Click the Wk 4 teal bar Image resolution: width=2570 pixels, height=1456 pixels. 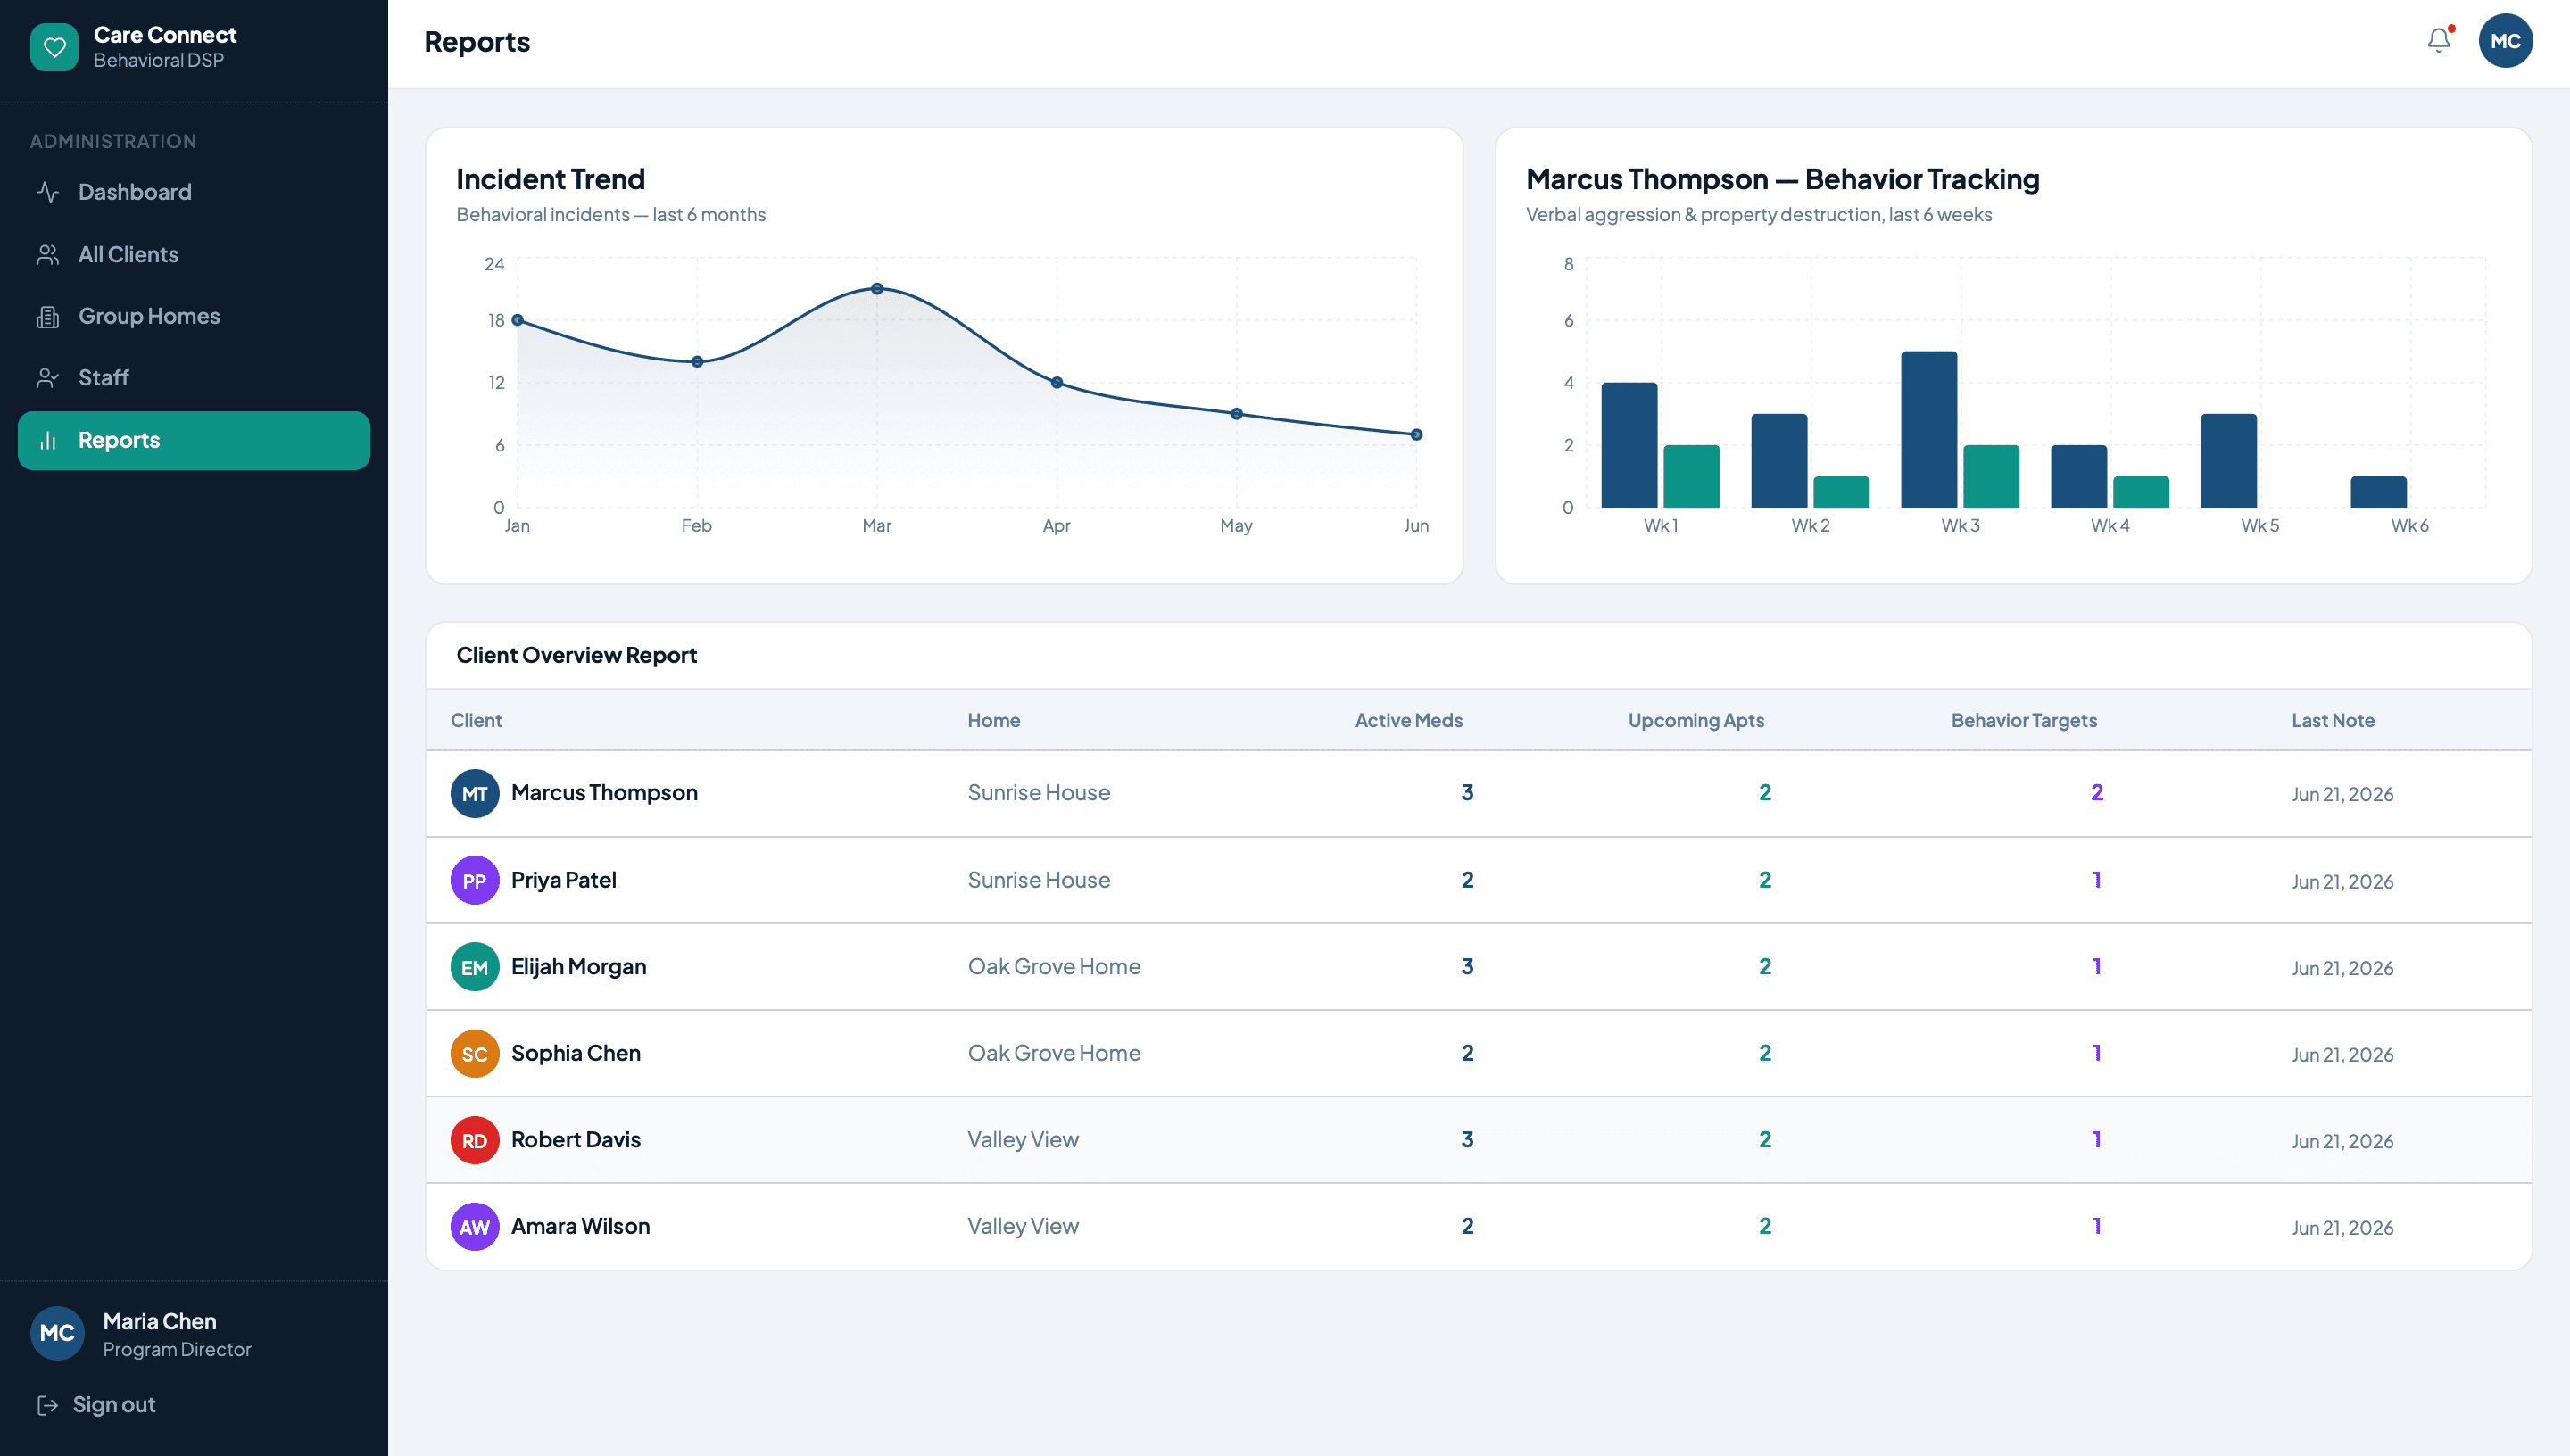click(x=2141, y=492)
